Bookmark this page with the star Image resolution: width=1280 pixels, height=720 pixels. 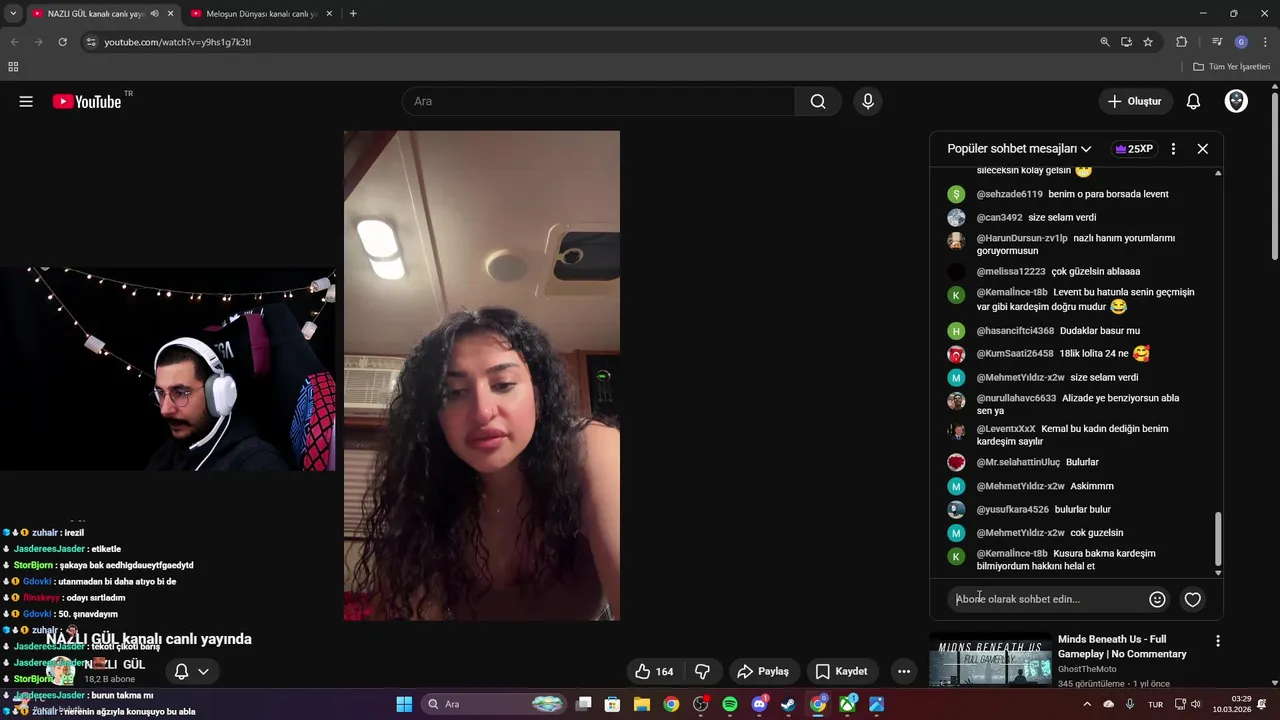(x=1148, y=42)
